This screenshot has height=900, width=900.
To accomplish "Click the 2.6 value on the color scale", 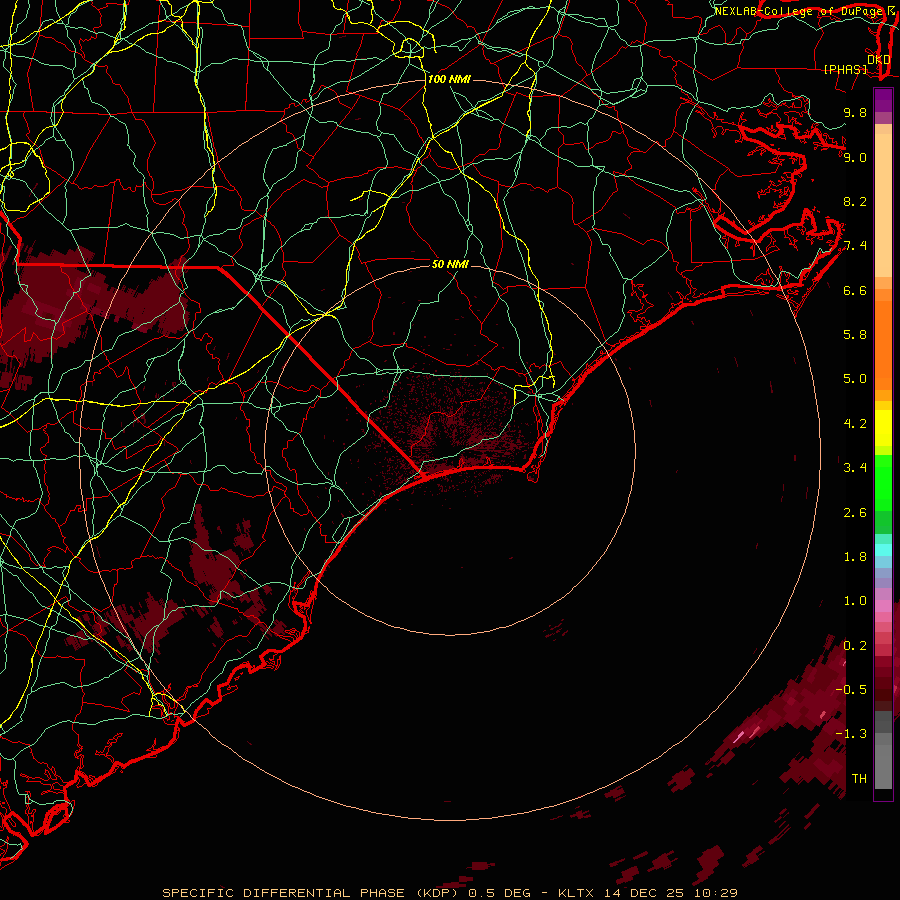I will point(855,513).
